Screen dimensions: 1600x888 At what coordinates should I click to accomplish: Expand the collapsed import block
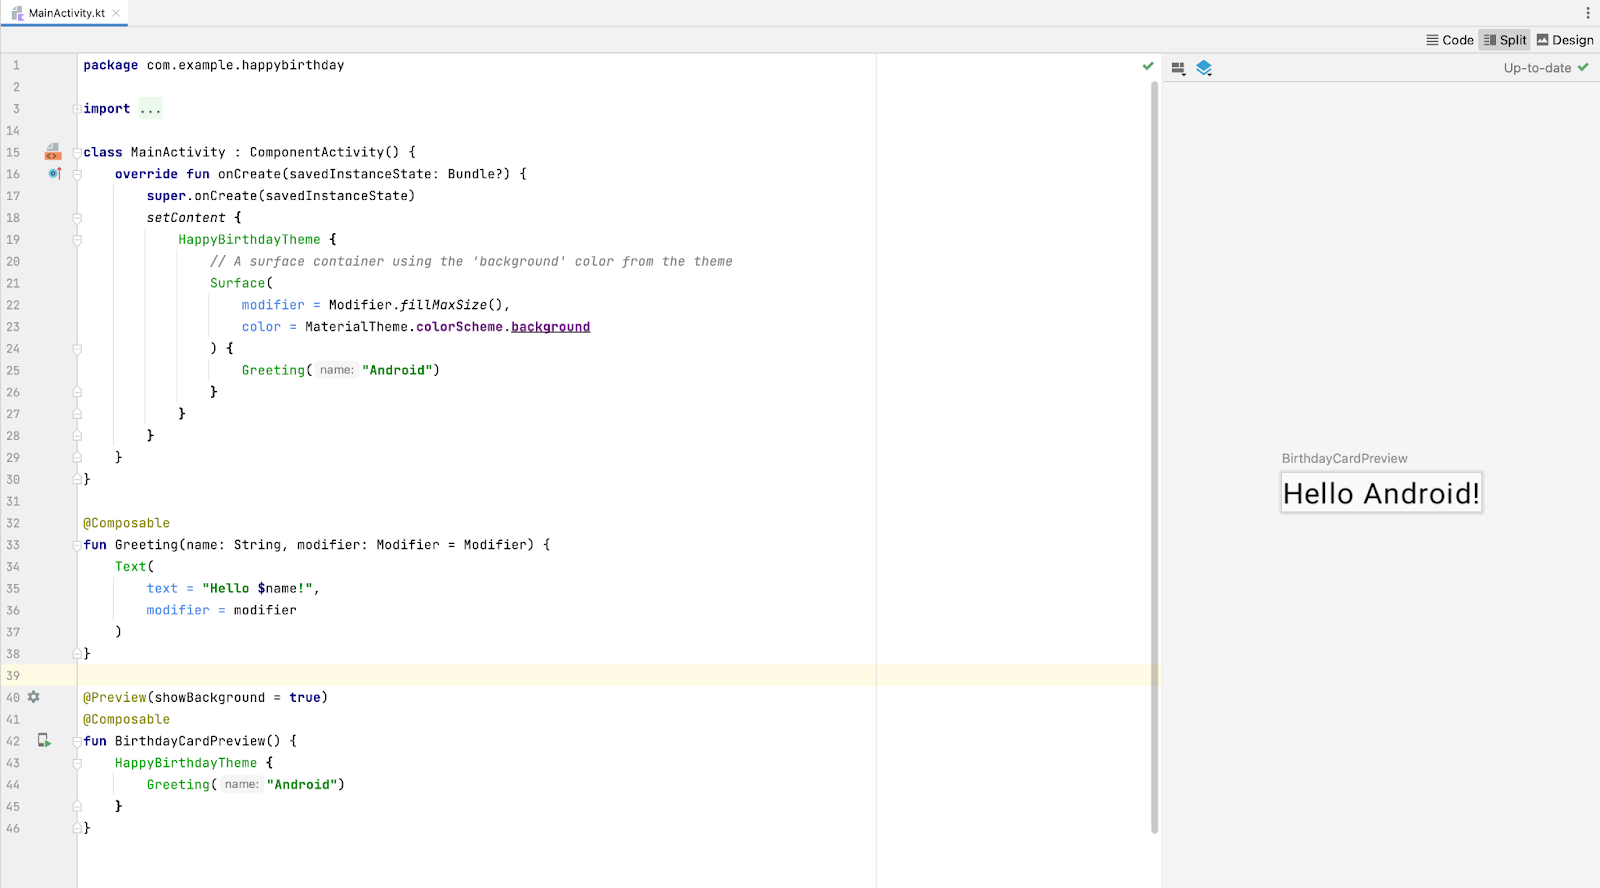point(150,109)
